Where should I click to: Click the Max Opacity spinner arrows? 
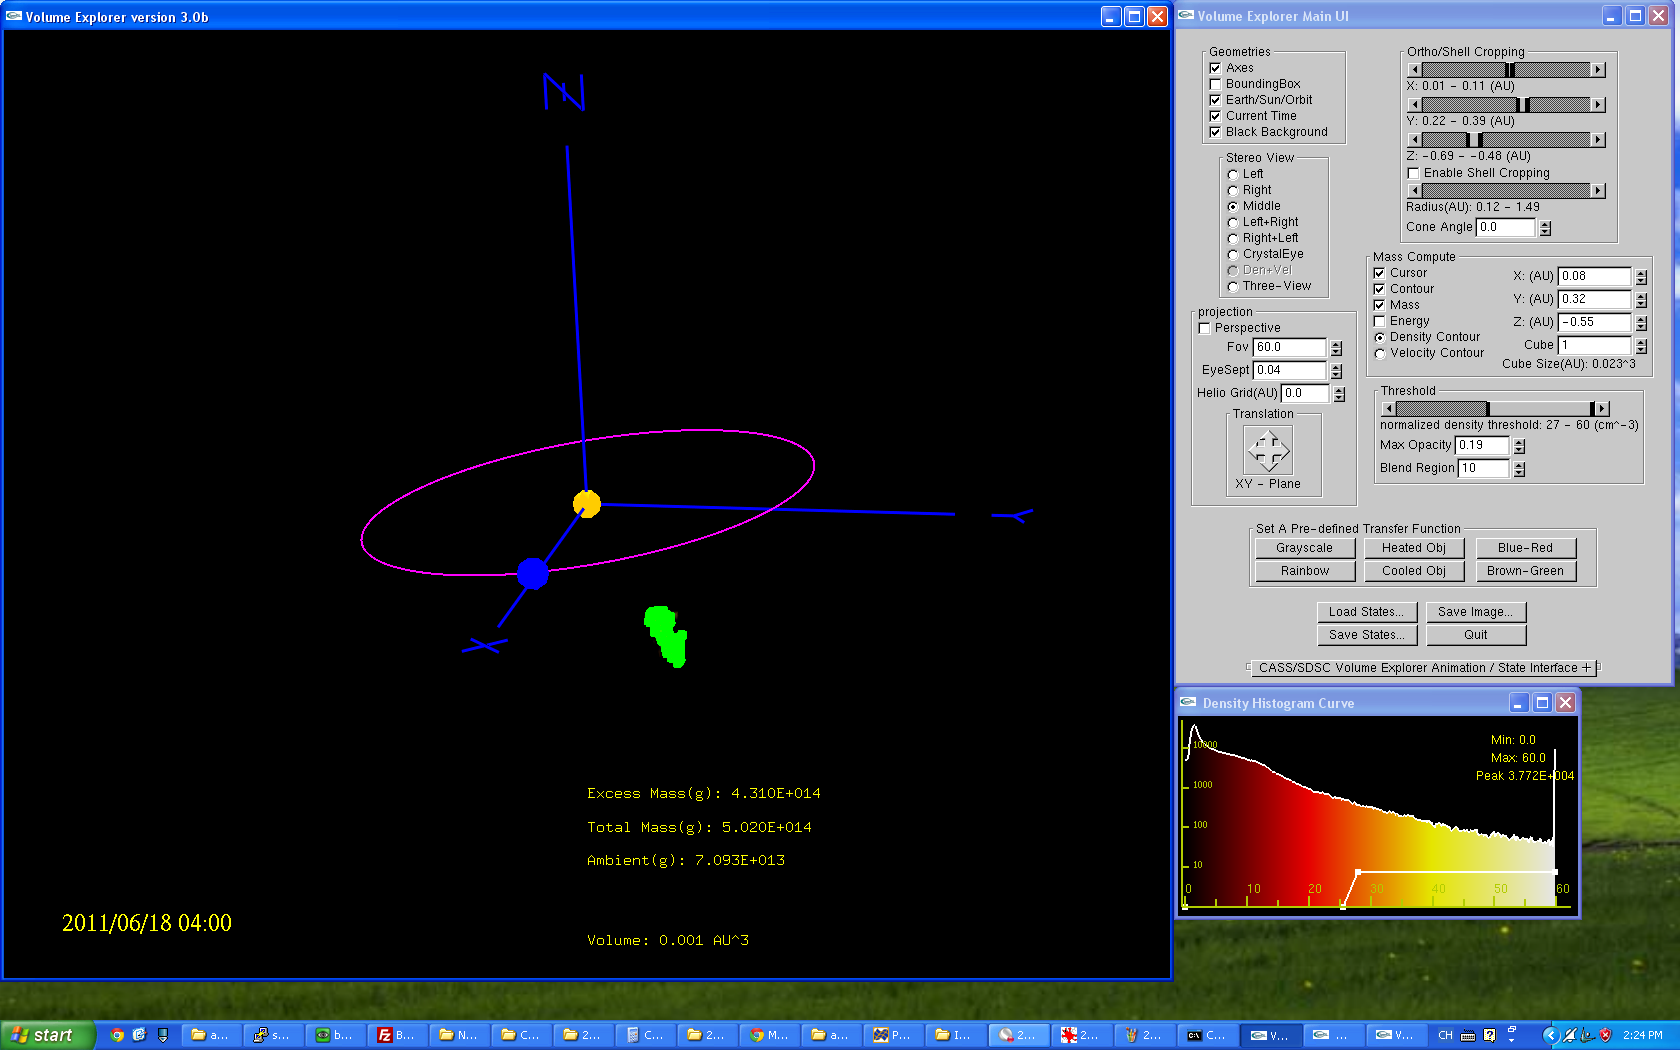pyautogui.click(x=1519, y=446)
